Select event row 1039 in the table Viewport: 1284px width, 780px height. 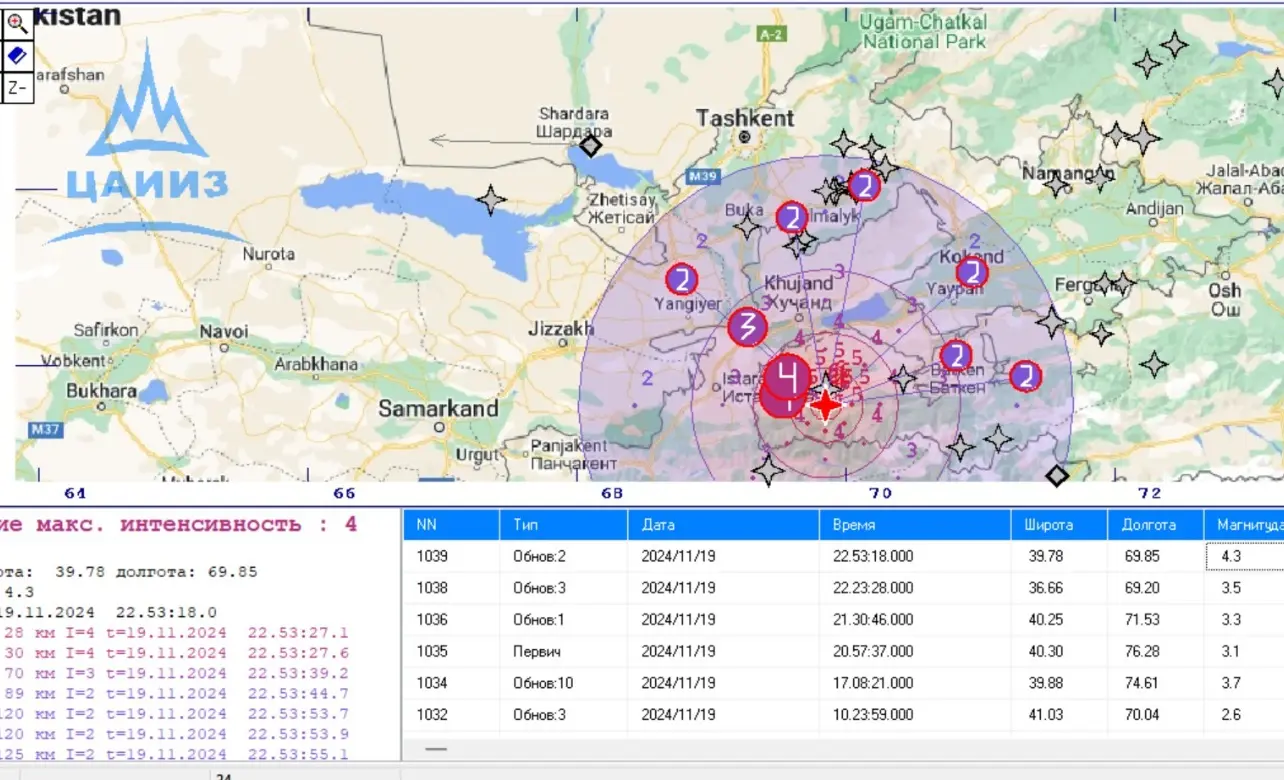pos(843,556)
